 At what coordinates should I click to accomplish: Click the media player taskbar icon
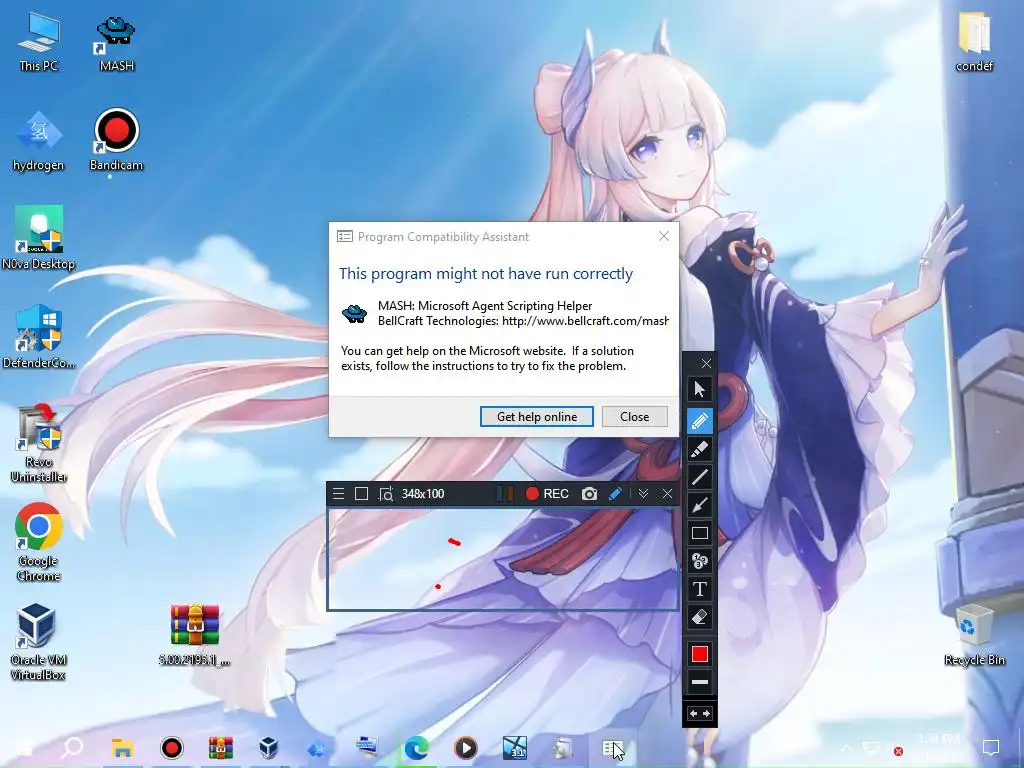(x=466, y=748)
